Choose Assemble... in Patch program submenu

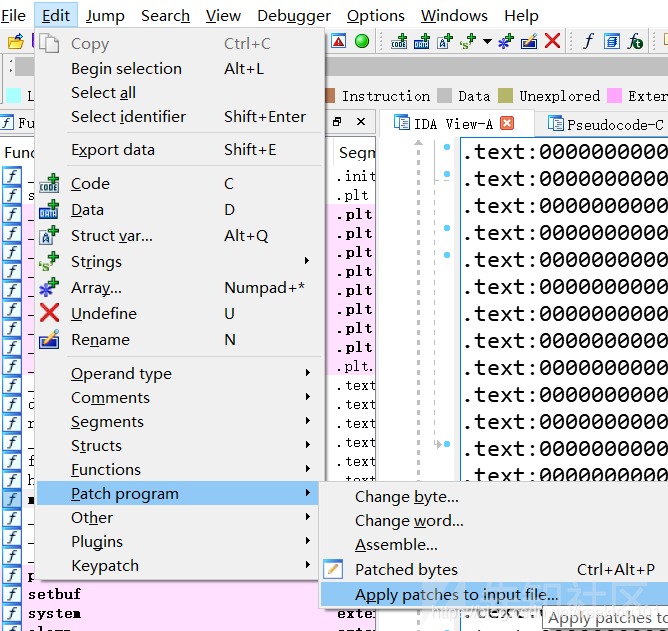(x=494, y=545)
